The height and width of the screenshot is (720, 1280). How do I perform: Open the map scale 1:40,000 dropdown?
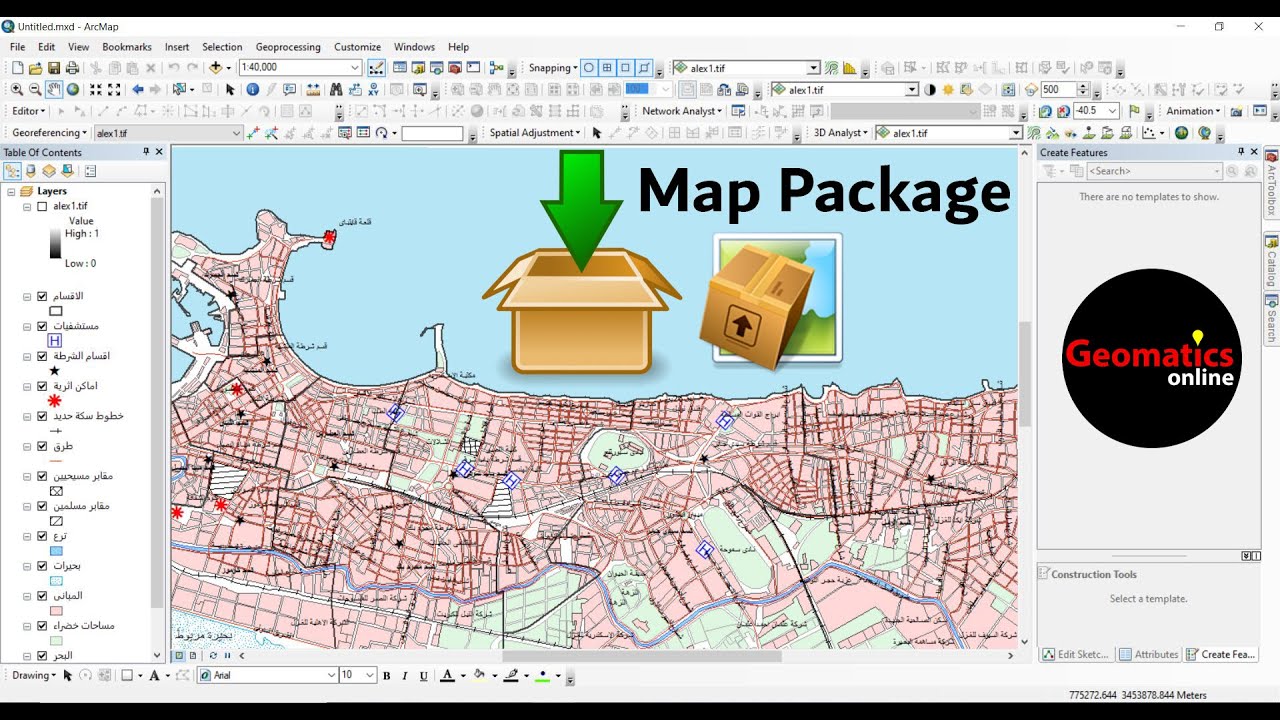coord(355,68)
